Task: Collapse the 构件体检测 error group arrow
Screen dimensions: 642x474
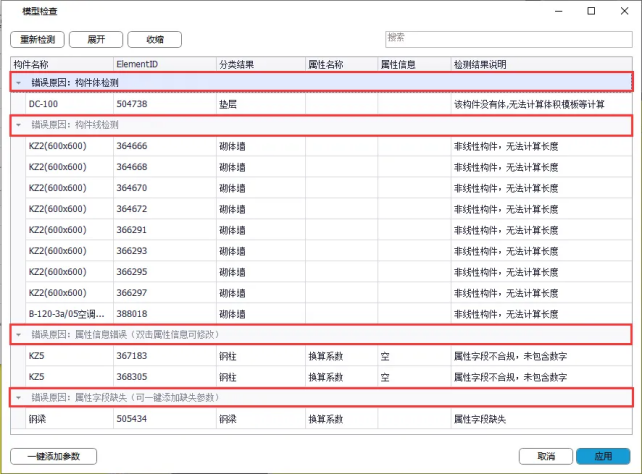Action: click(x=18, y=82)
